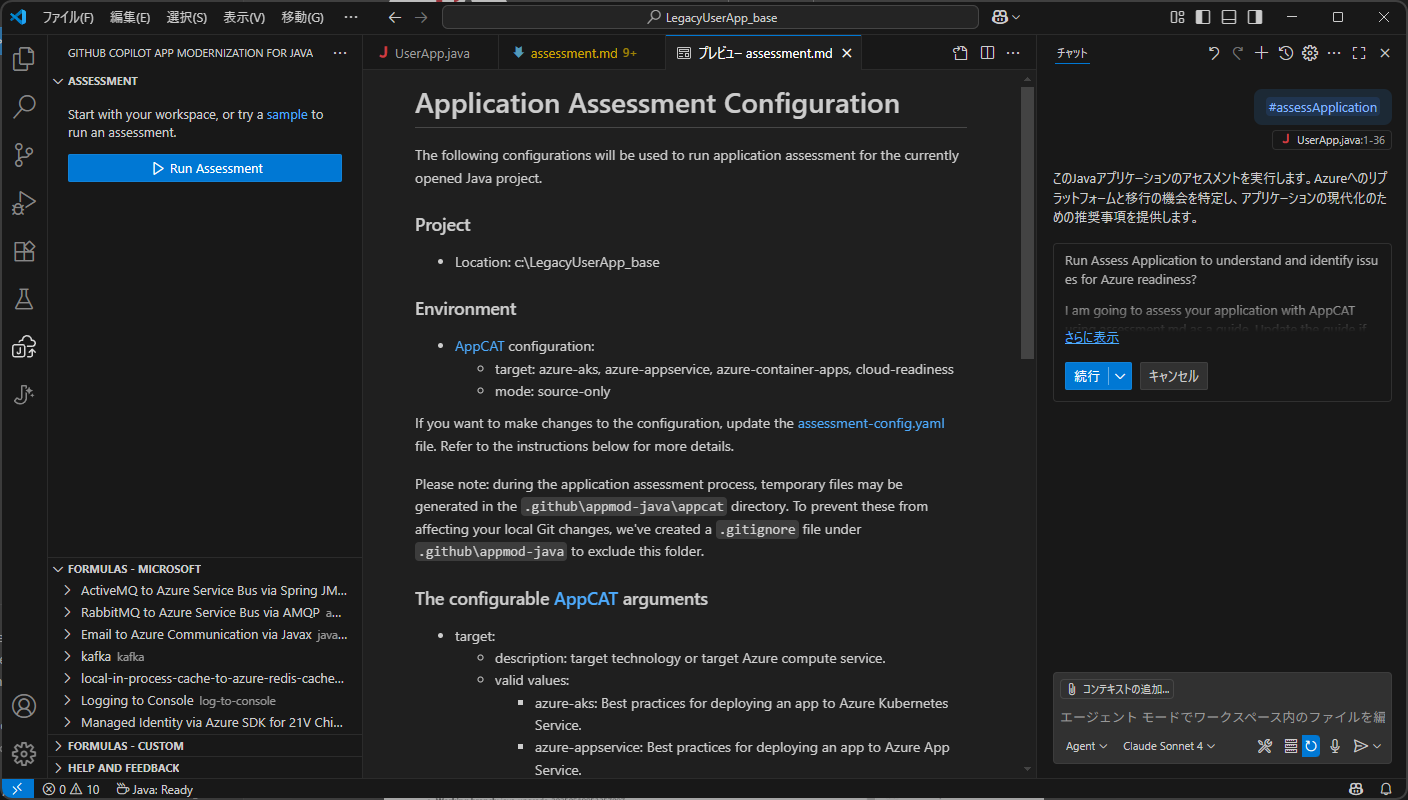Open the Accounts menu icon

(x=24, y=706)
